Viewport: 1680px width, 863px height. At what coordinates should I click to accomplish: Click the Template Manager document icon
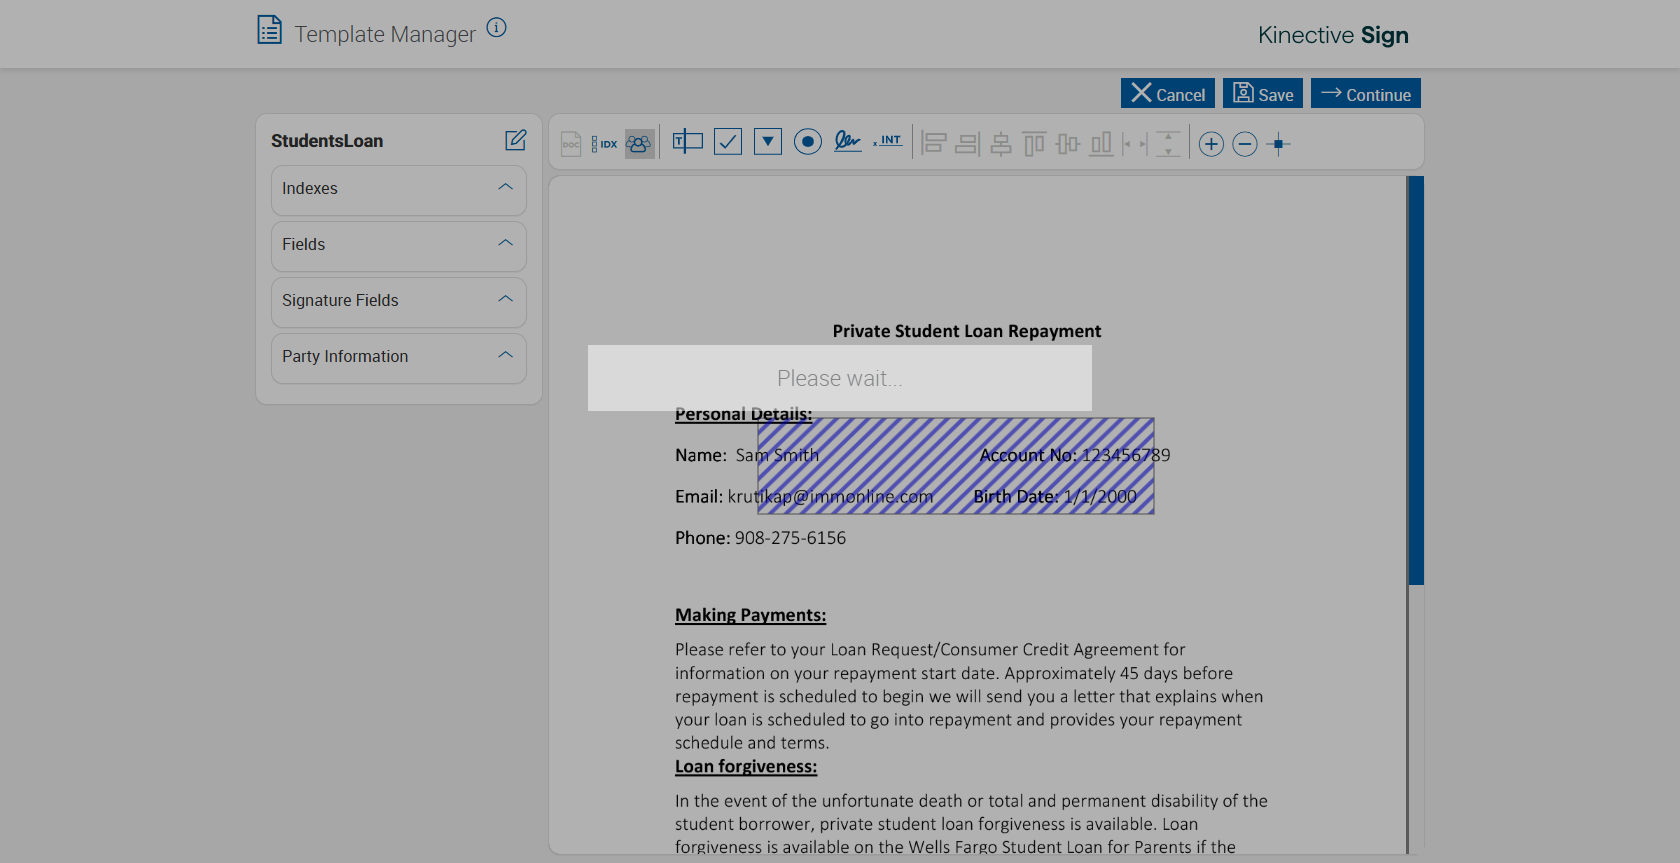click(x=269, y=30)
